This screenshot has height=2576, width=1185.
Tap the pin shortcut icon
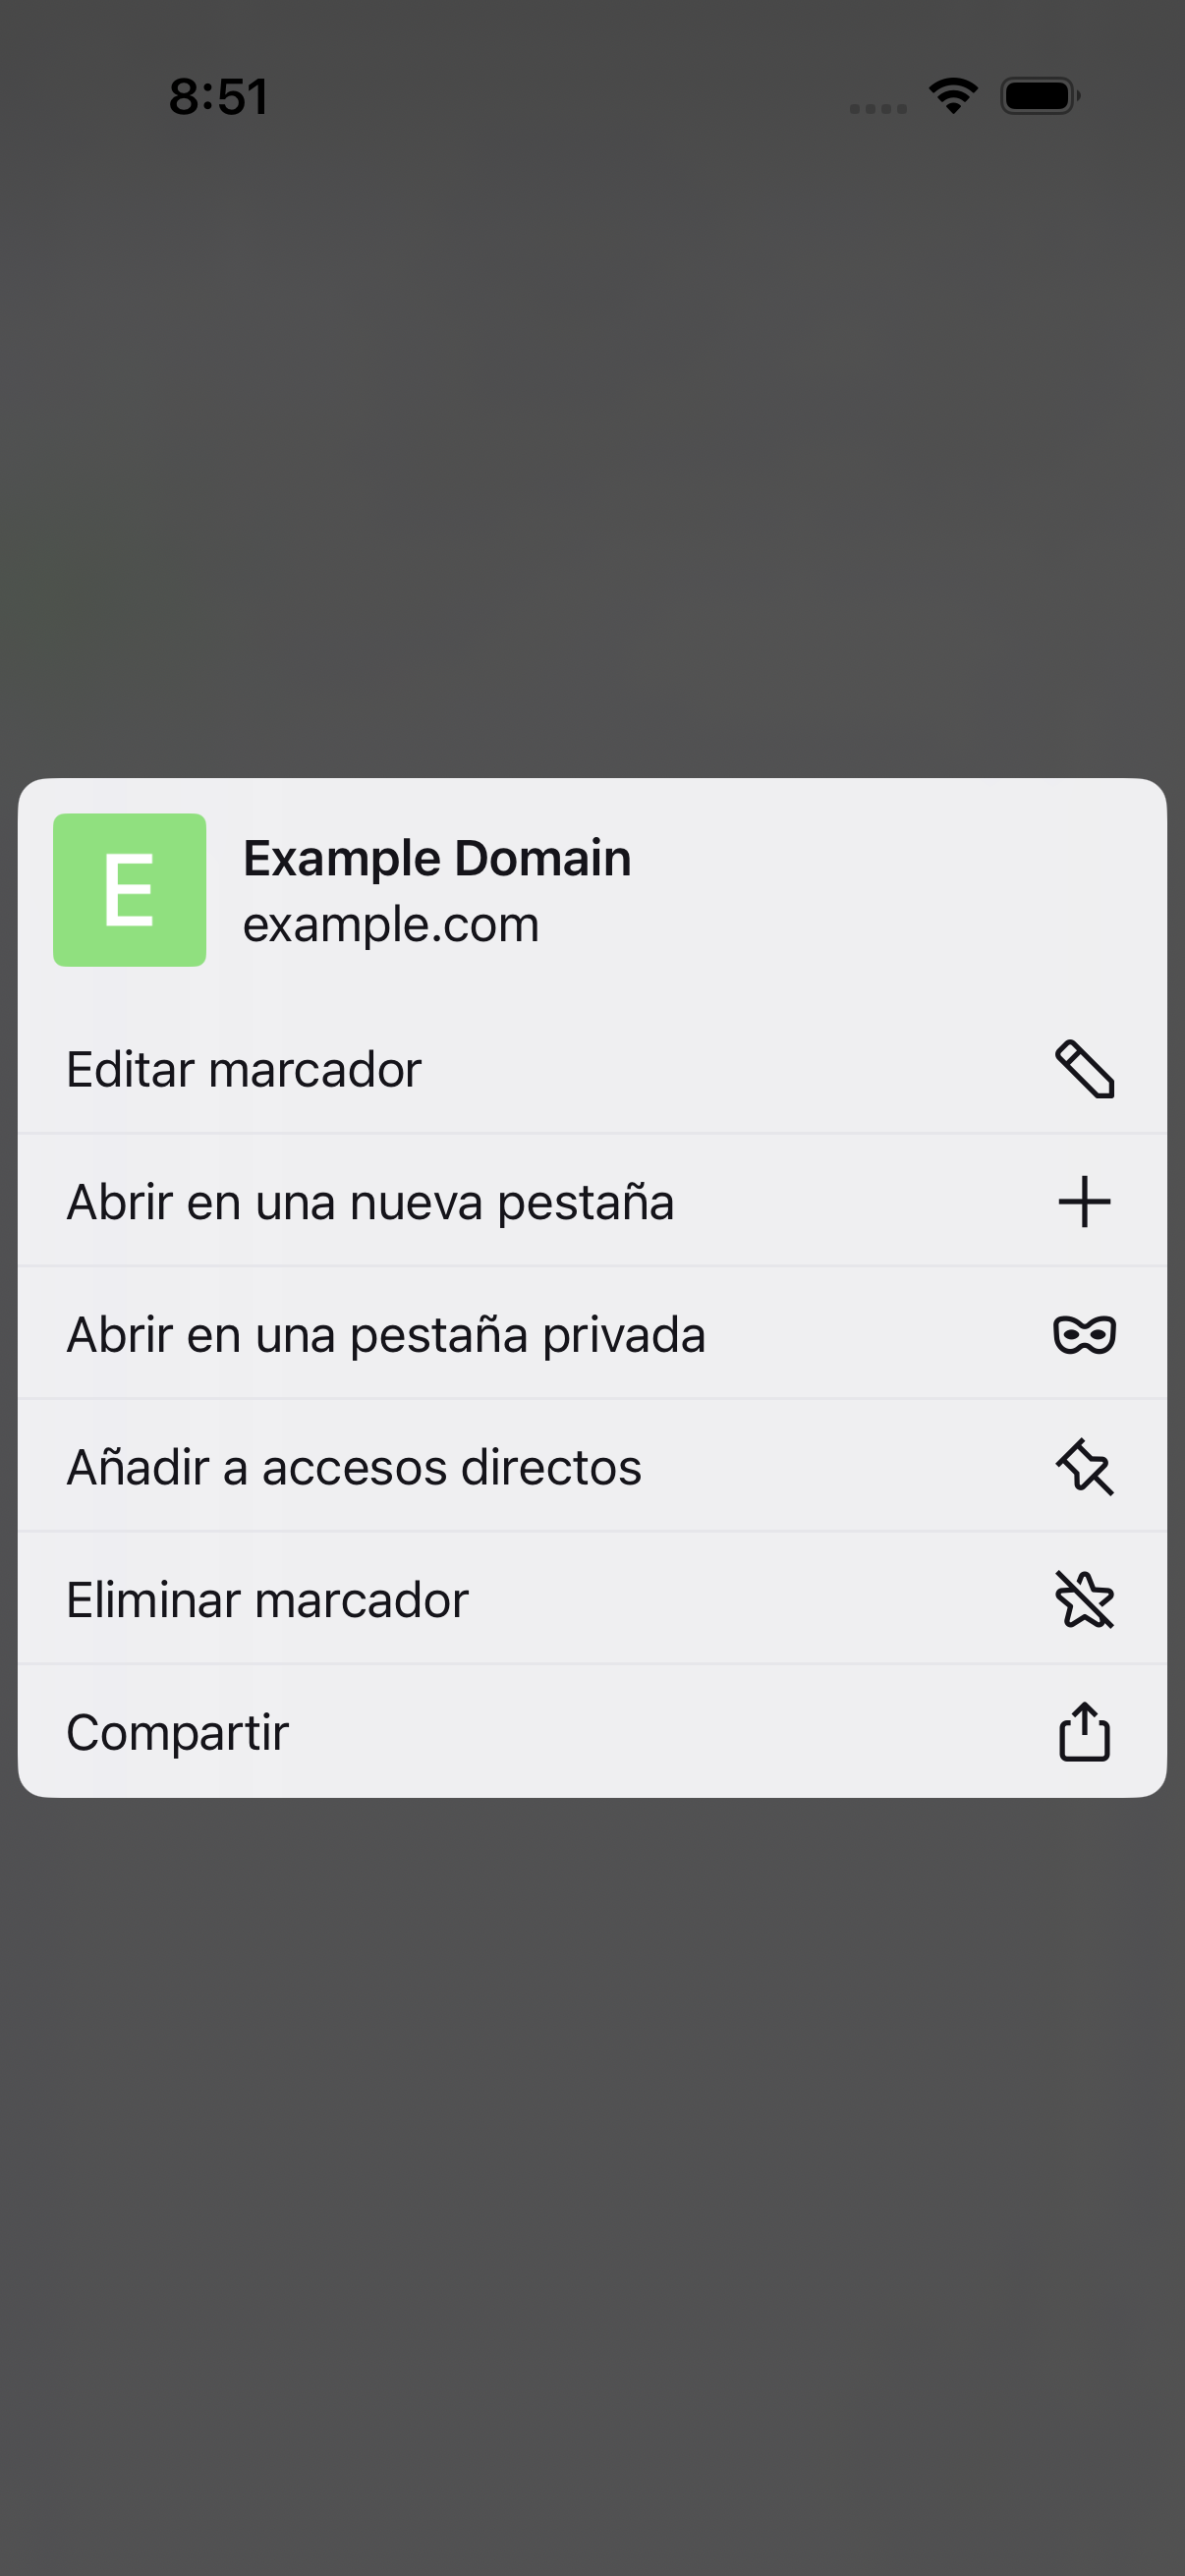pos(1084,1467)
